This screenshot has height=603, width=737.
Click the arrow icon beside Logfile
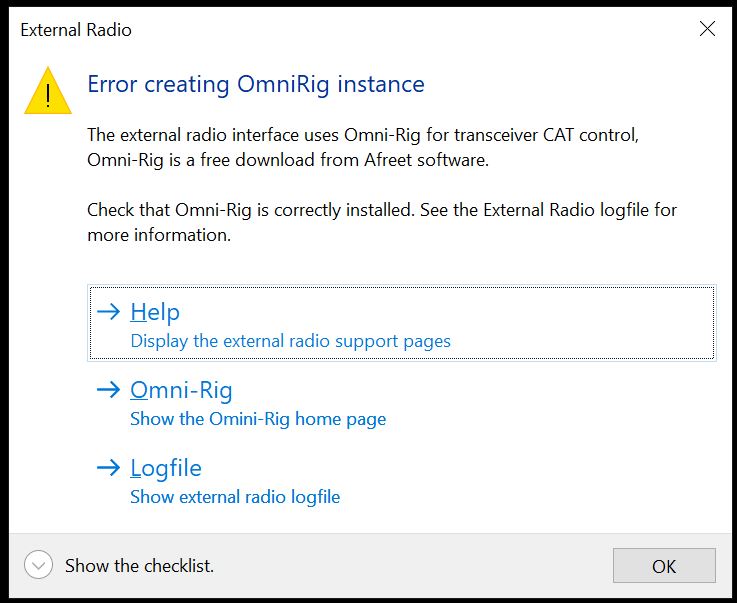[x=108, y=468]
